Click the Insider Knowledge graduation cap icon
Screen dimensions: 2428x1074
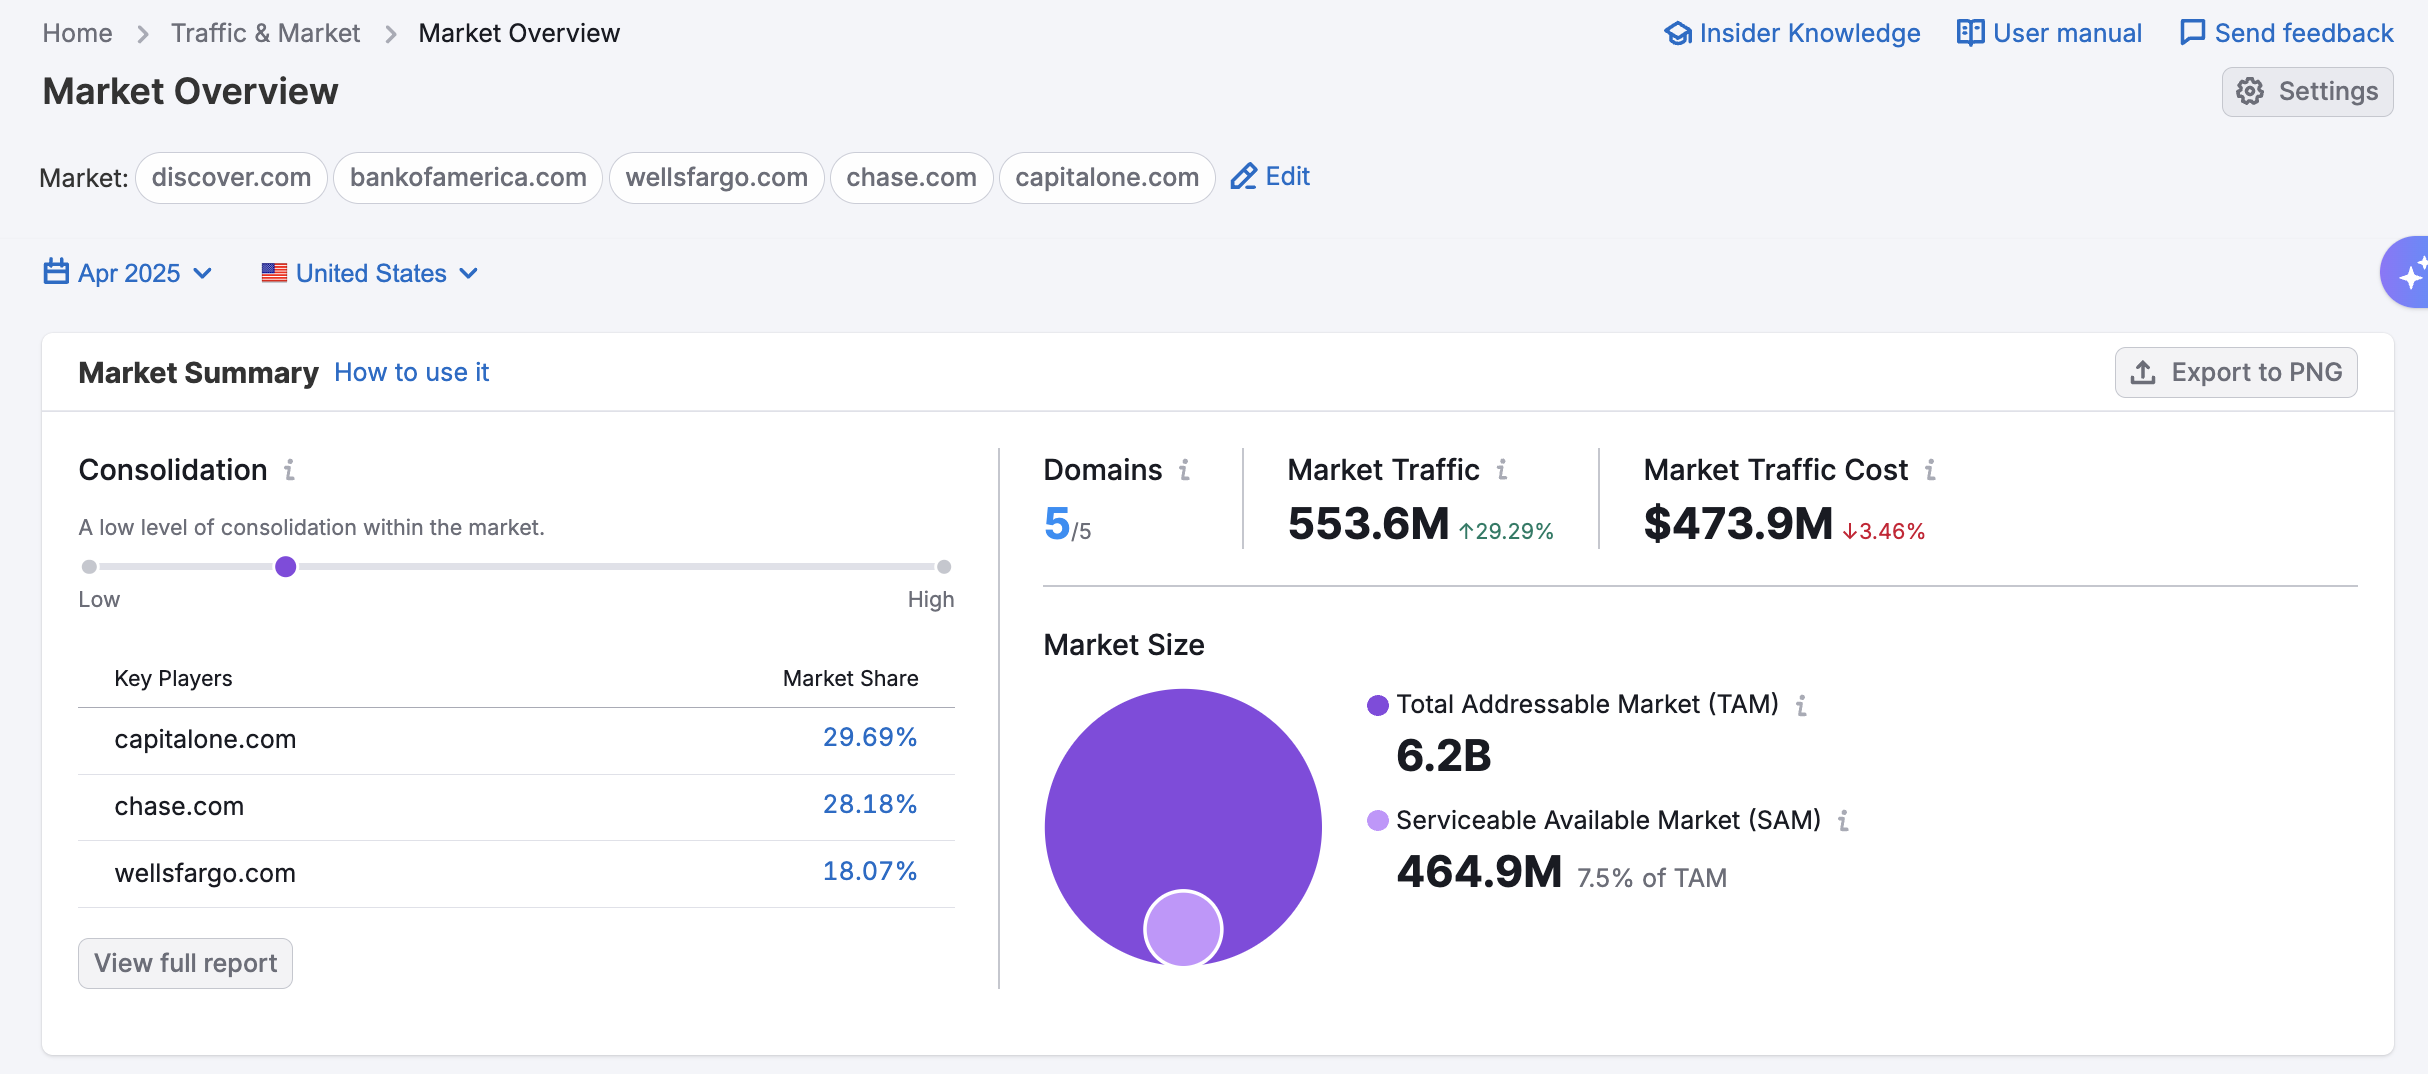1678,33
